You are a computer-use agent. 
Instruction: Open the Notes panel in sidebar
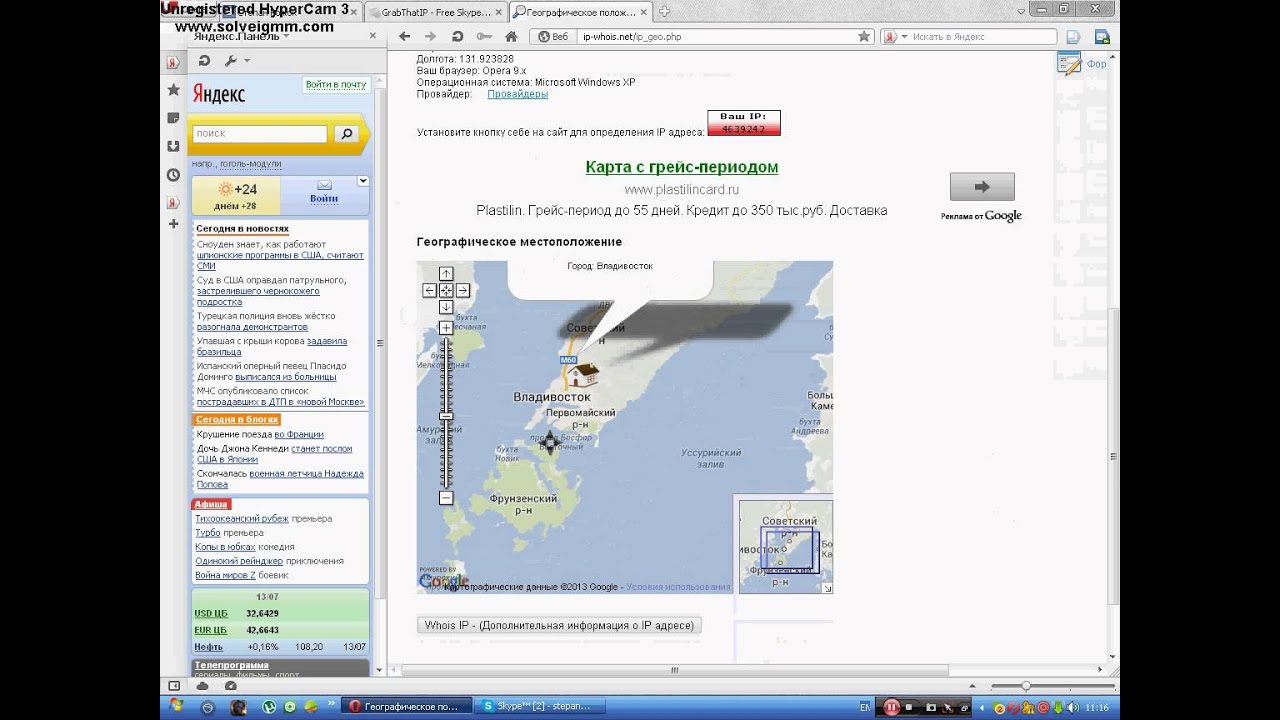[173, 118]
